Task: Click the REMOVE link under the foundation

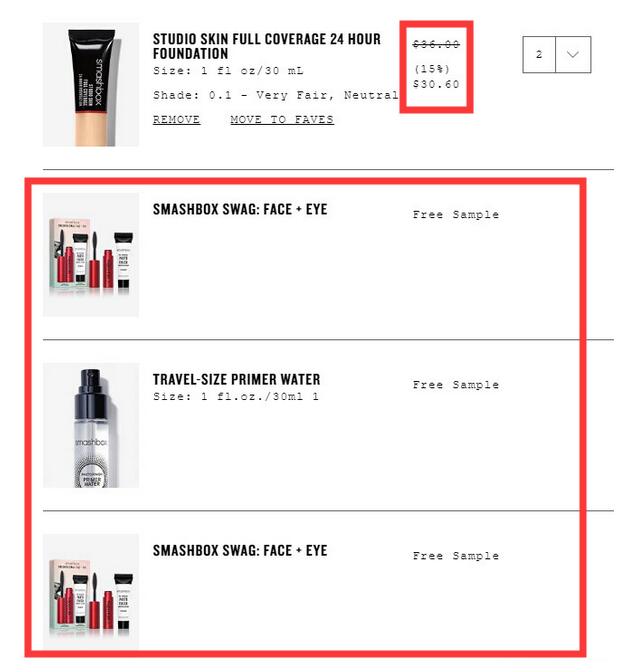Action: tap(176, 120)
